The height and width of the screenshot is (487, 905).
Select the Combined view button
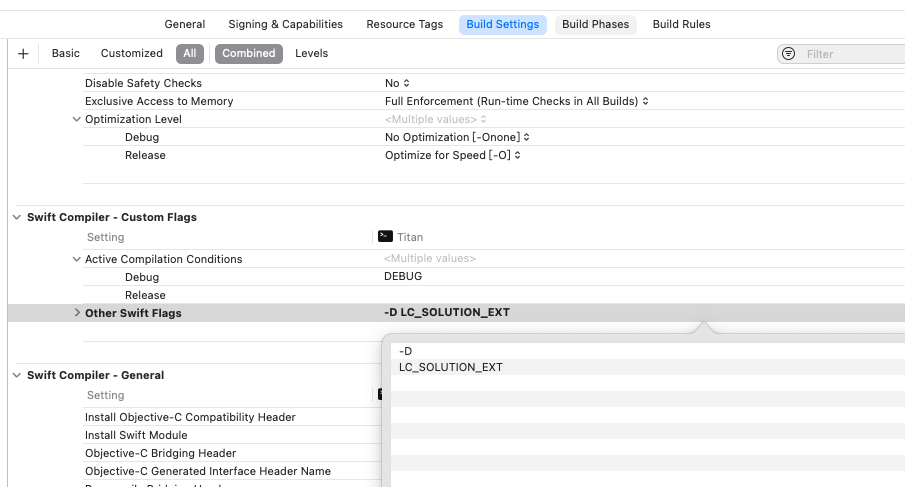tap(248, 53)
